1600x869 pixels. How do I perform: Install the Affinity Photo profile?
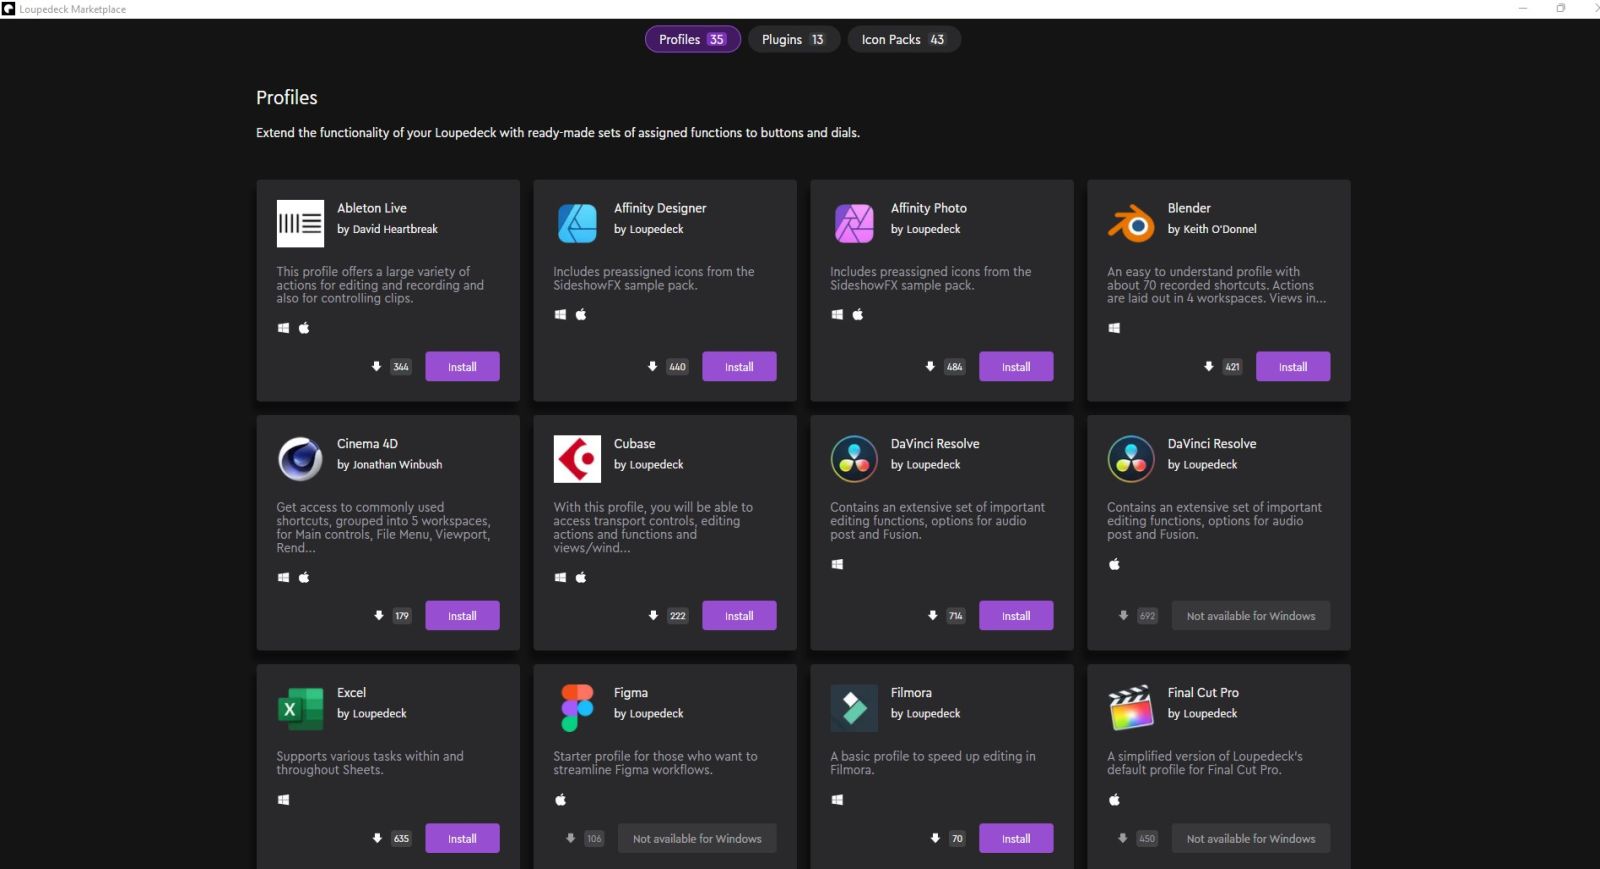coord(1016,367)
